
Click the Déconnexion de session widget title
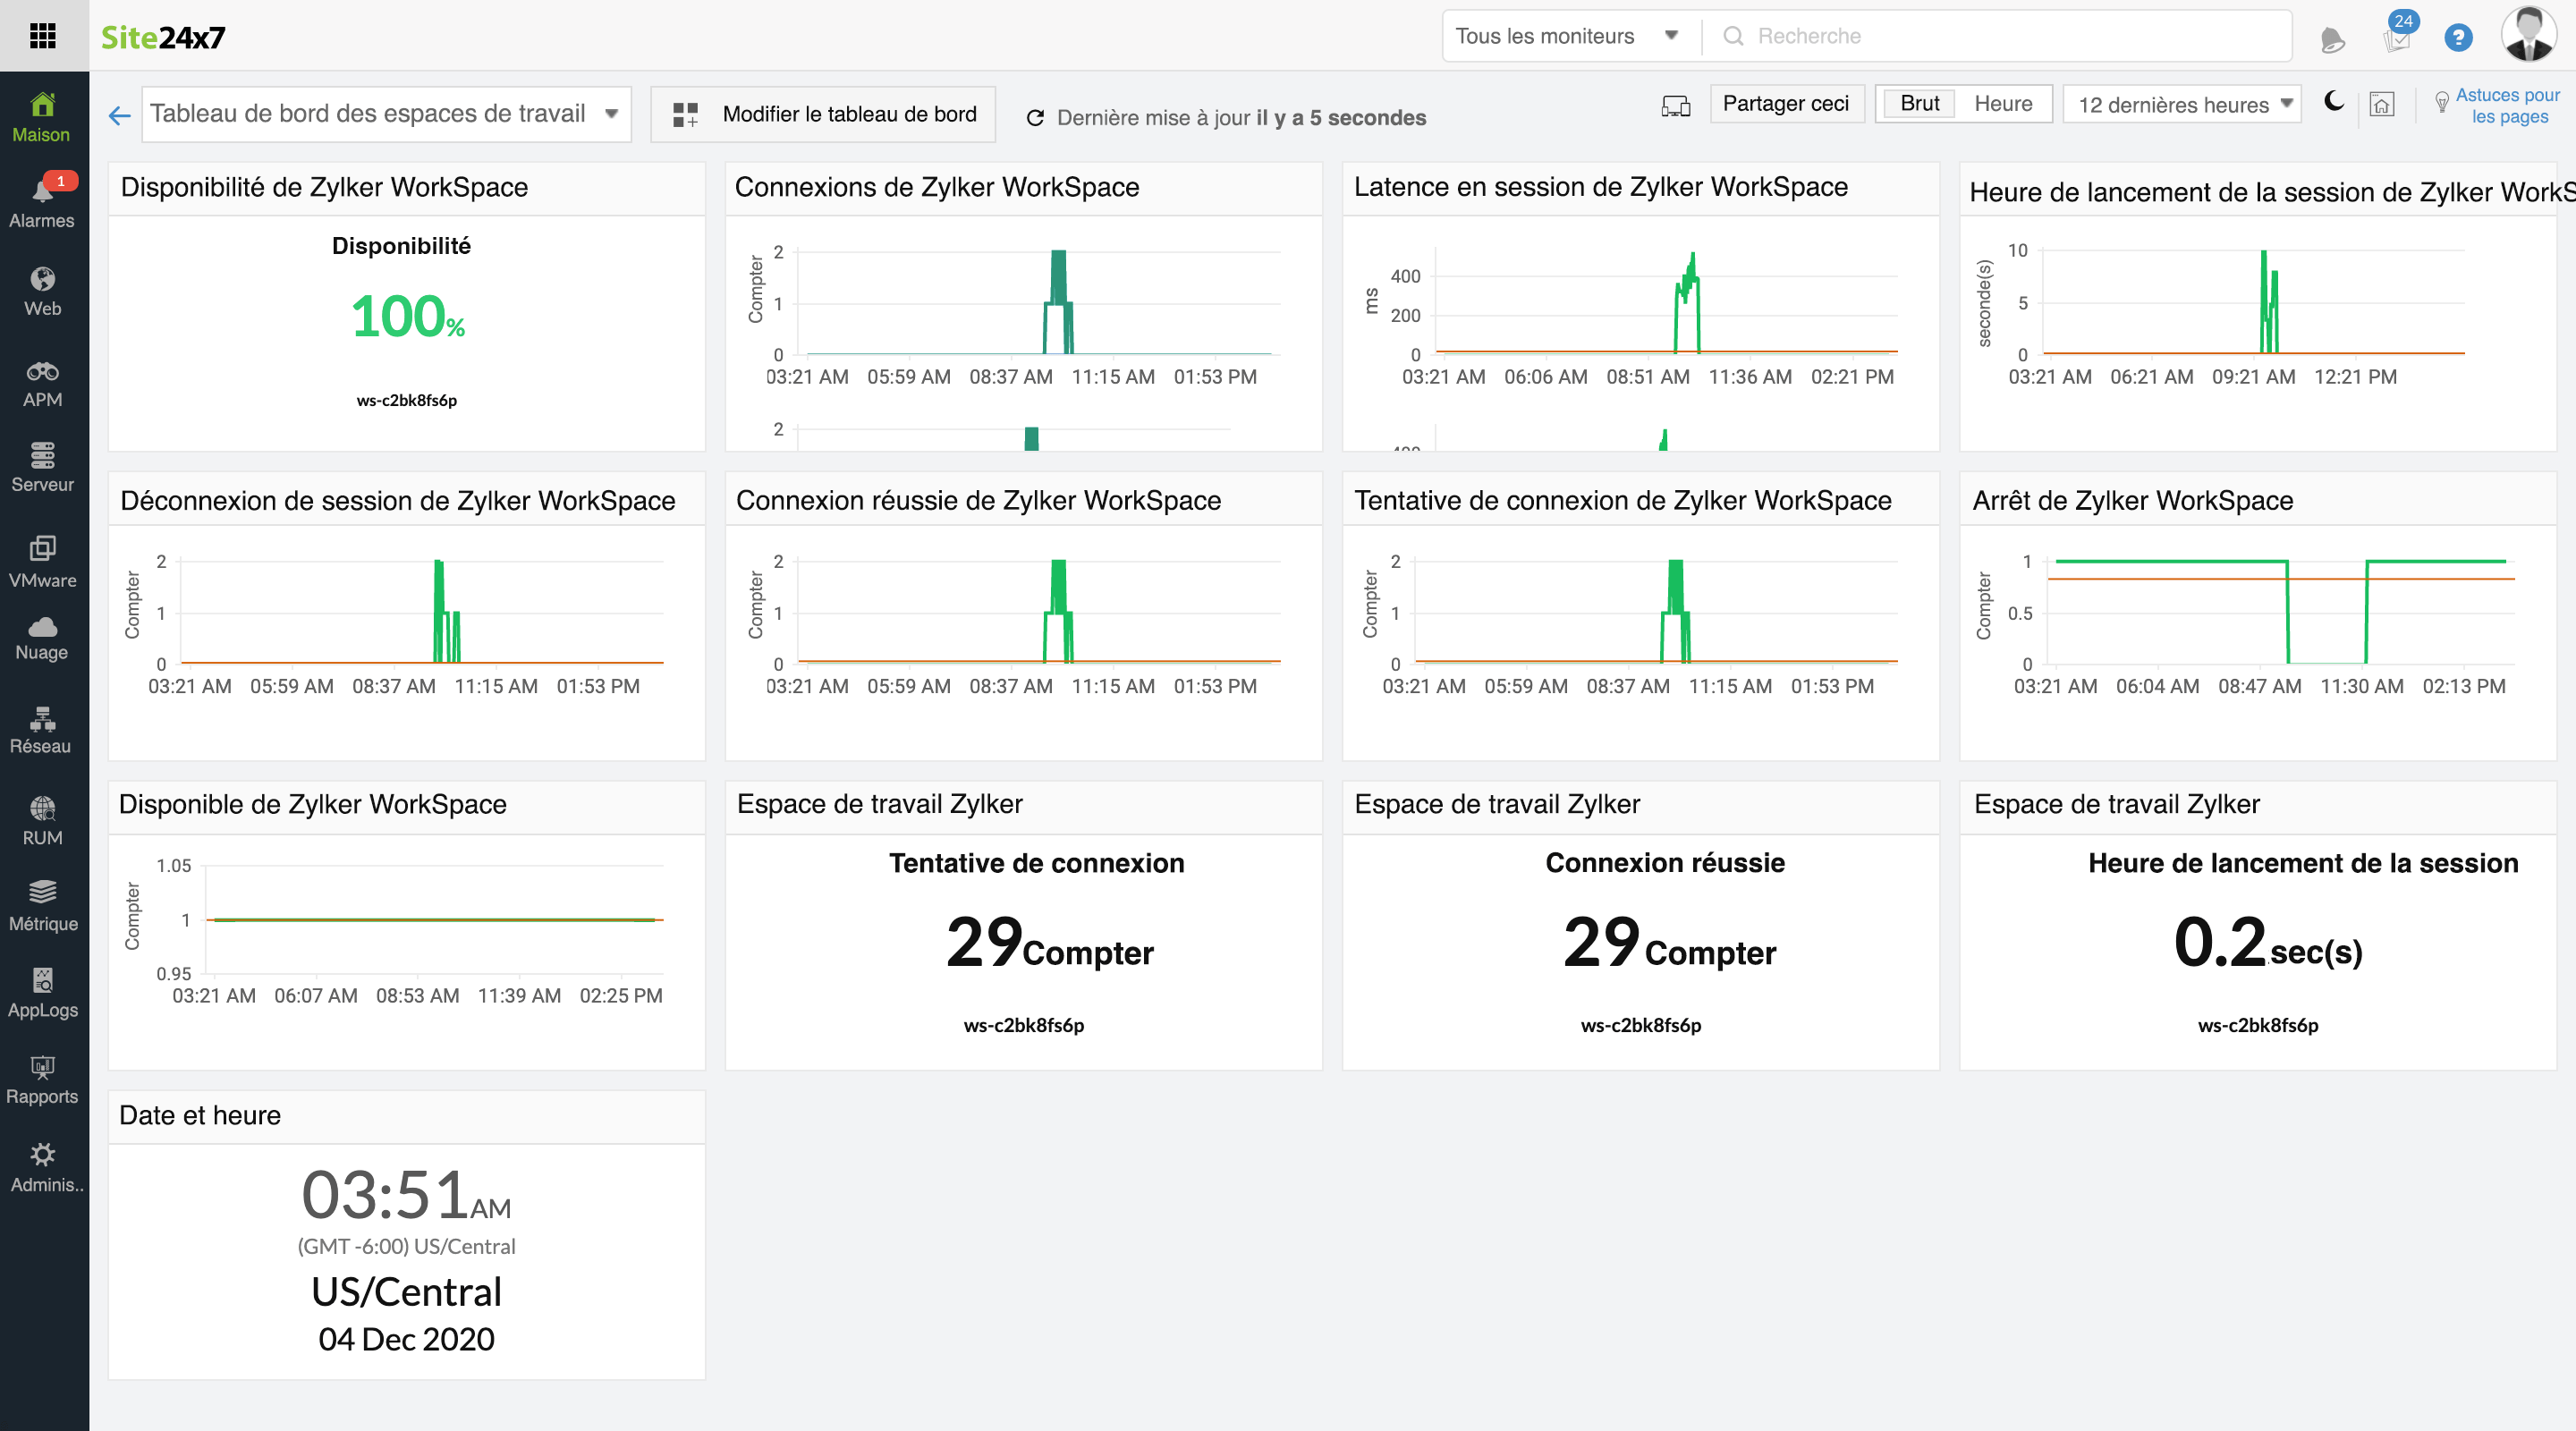[398, 500]
